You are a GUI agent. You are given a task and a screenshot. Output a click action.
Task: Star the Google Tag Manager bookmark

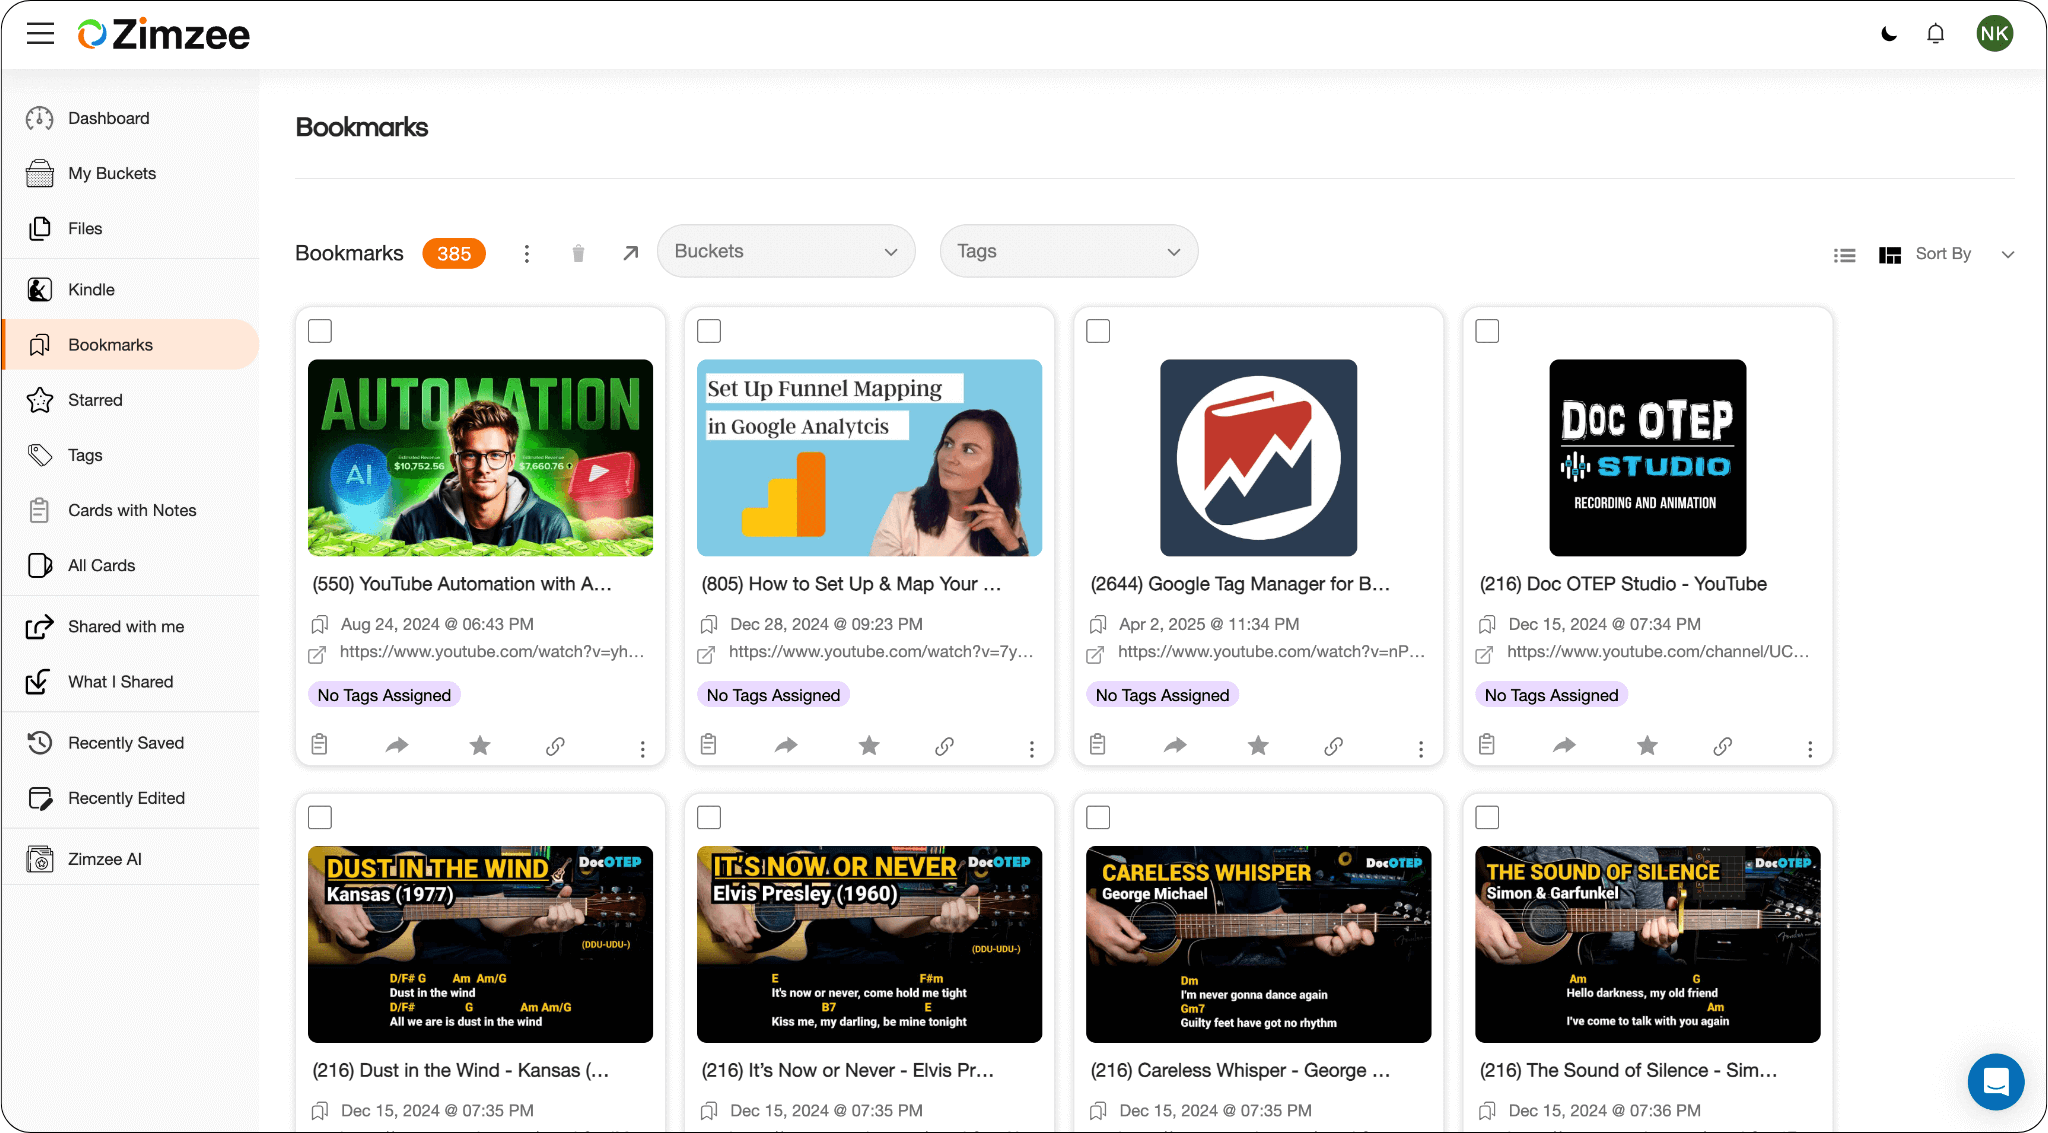pos(1258,746)
